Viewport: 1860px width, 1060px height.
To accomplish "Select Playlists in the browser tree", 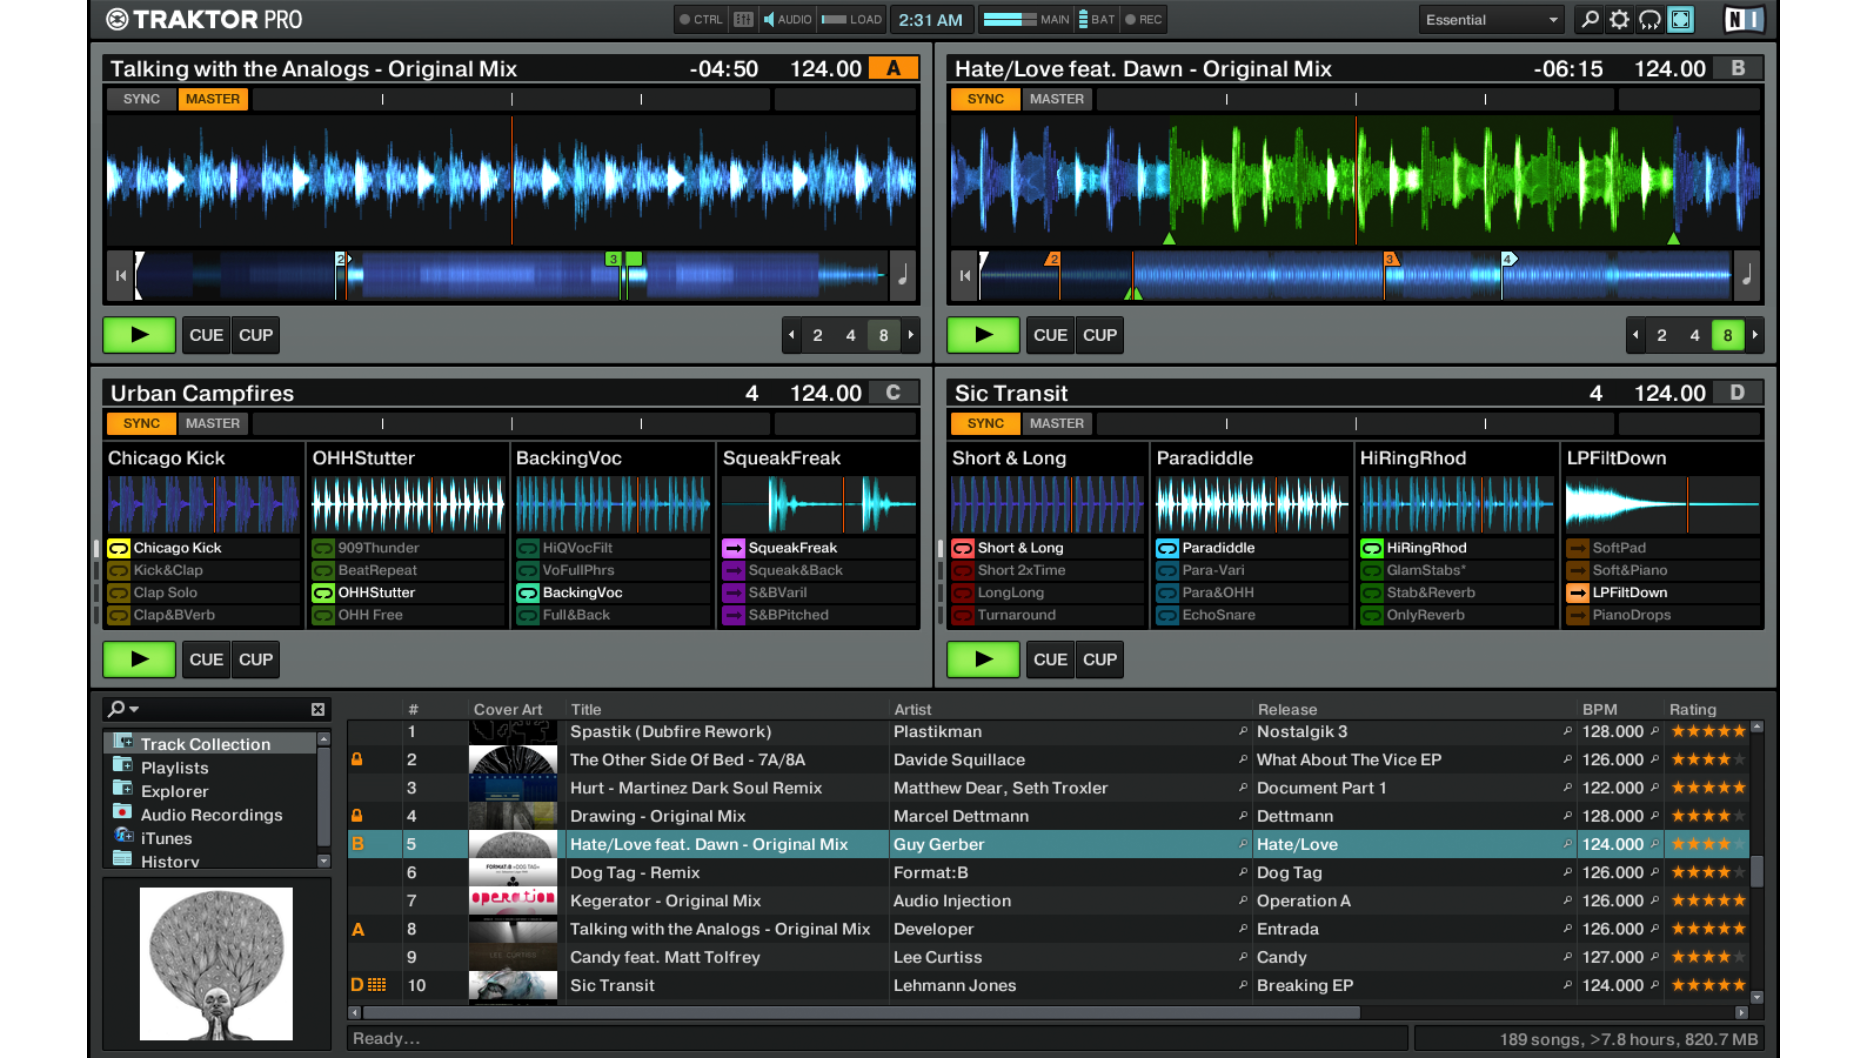I will pos(174,767).
